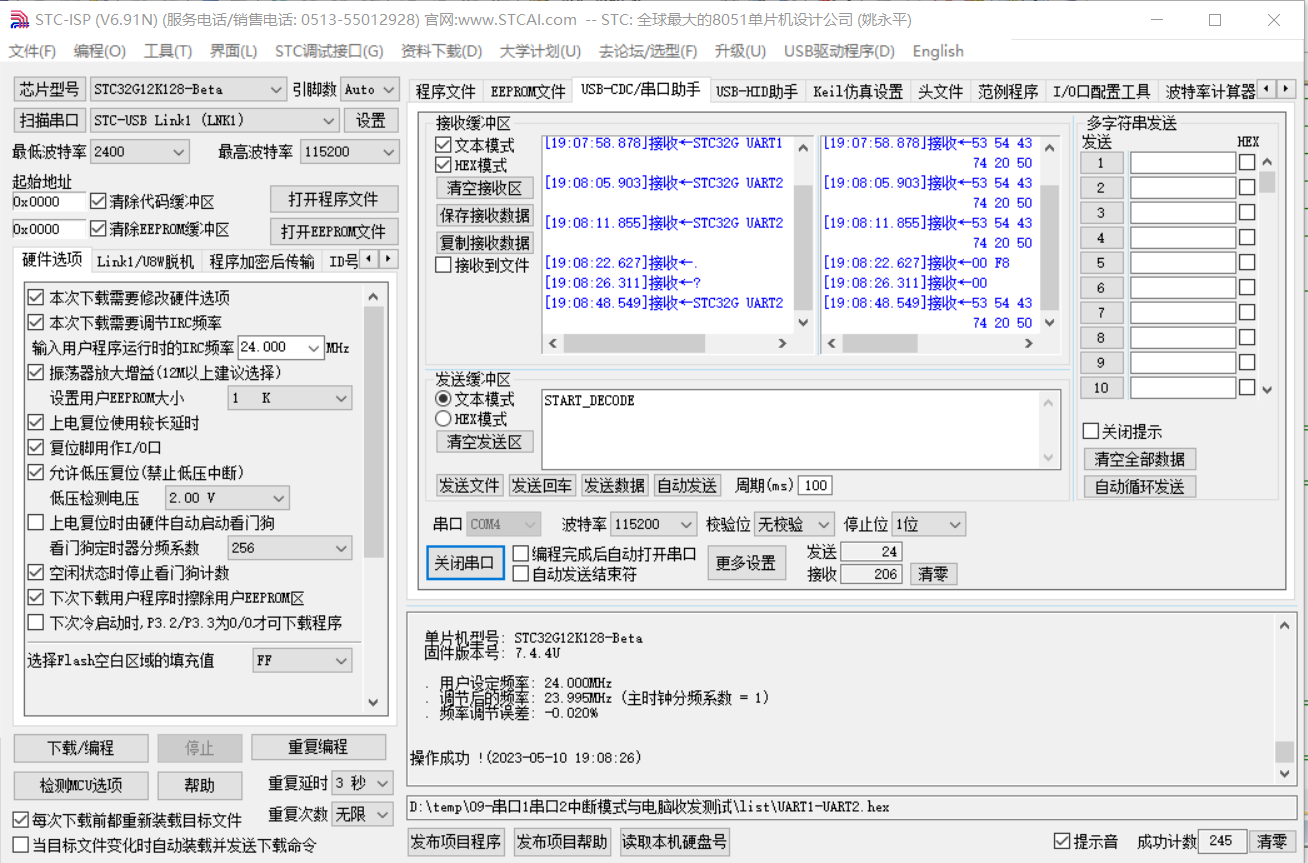
Task: Click 发送文件 button
Action: (470, 486)
